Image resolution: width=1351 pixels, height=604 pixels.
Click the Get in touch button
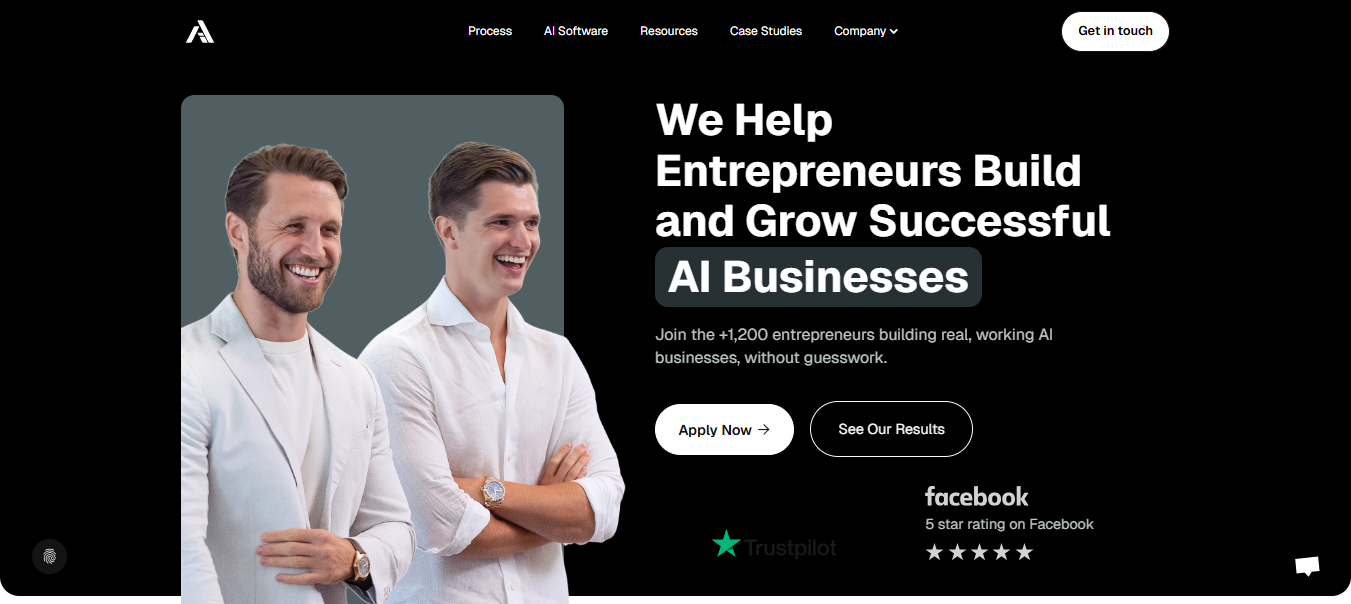click(x=1115, y=31)
